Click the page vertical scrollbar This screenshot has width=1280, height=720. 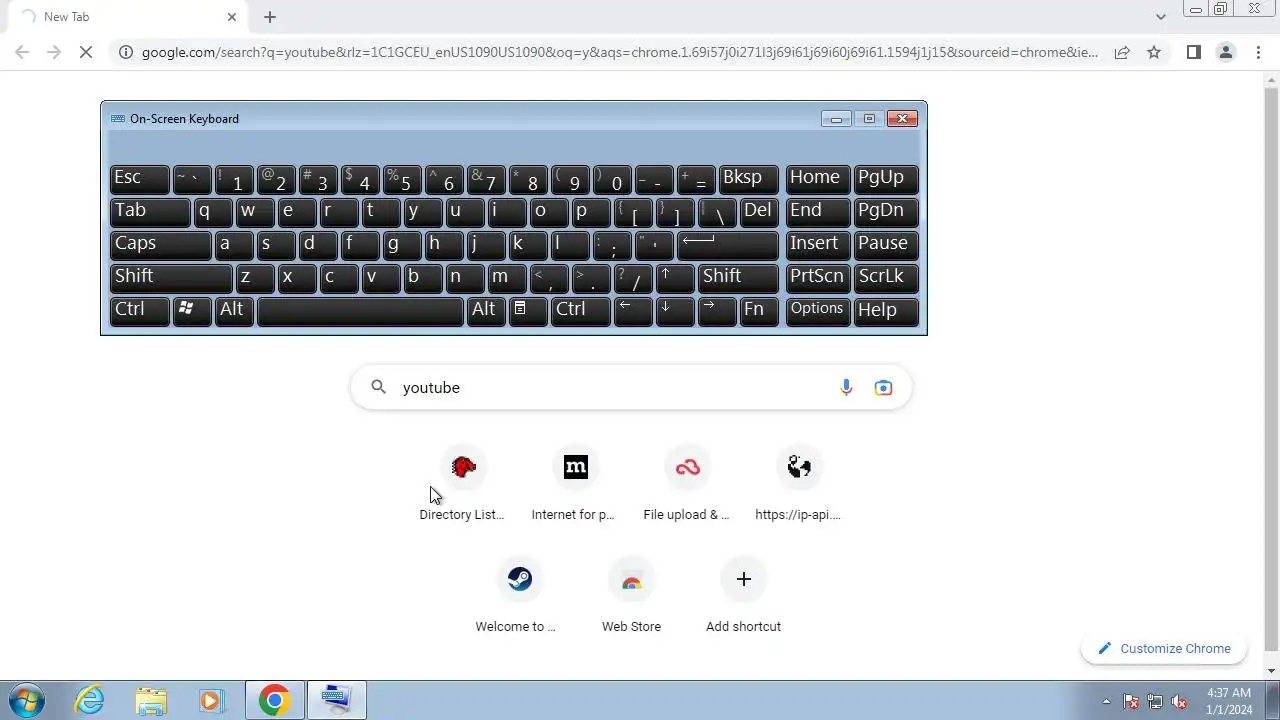(x=1272, y=370)
